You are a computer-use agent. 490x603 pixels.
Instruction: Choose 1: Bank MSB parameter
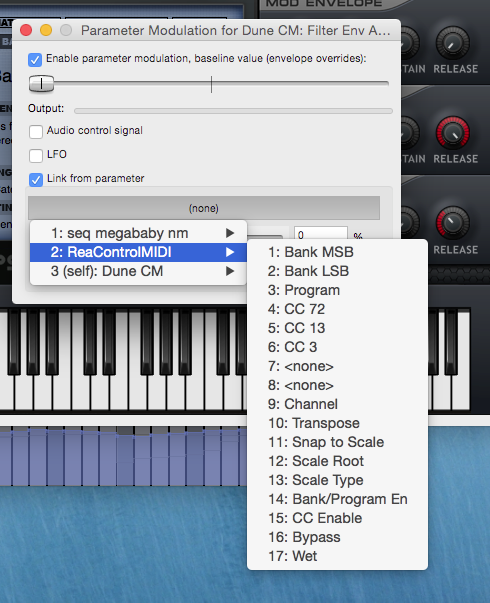(337, 252)
